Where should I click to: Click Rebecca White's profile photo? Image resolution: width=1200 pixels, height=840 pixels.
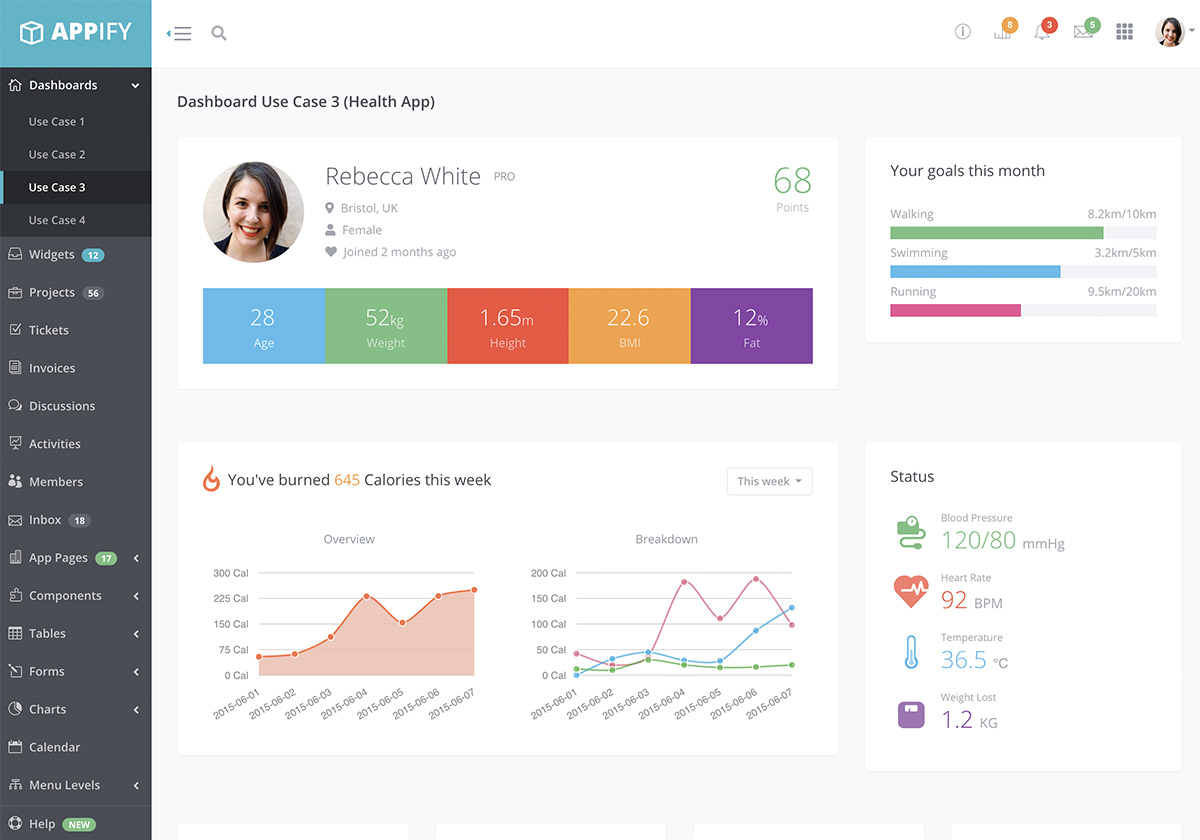point(253,212)
